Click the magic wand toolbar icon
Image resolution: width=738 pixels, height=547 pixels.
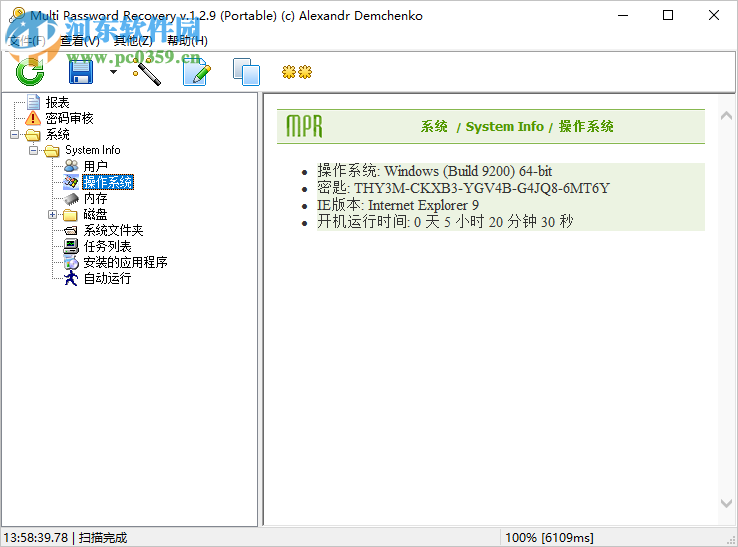147,72
